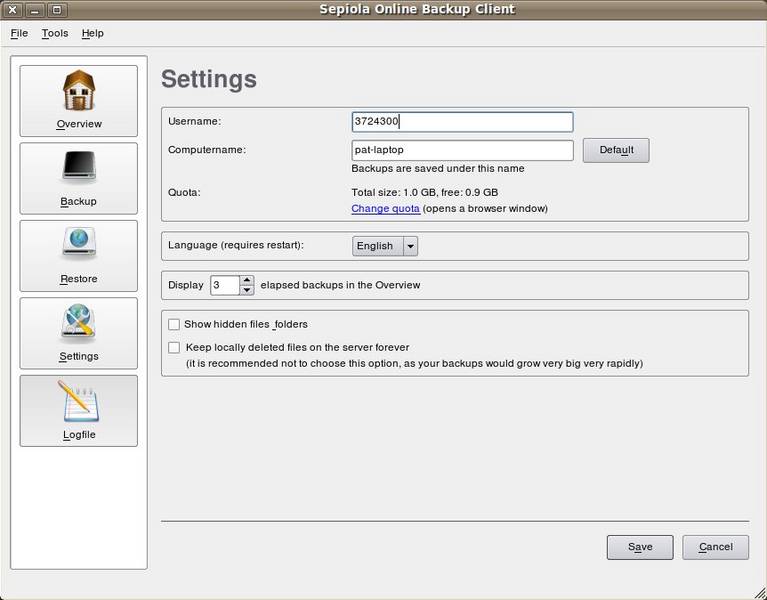Viewport: 767px width, 600px height.
Task: Increase elapsed backups count with up arrow
Action: 247,280
